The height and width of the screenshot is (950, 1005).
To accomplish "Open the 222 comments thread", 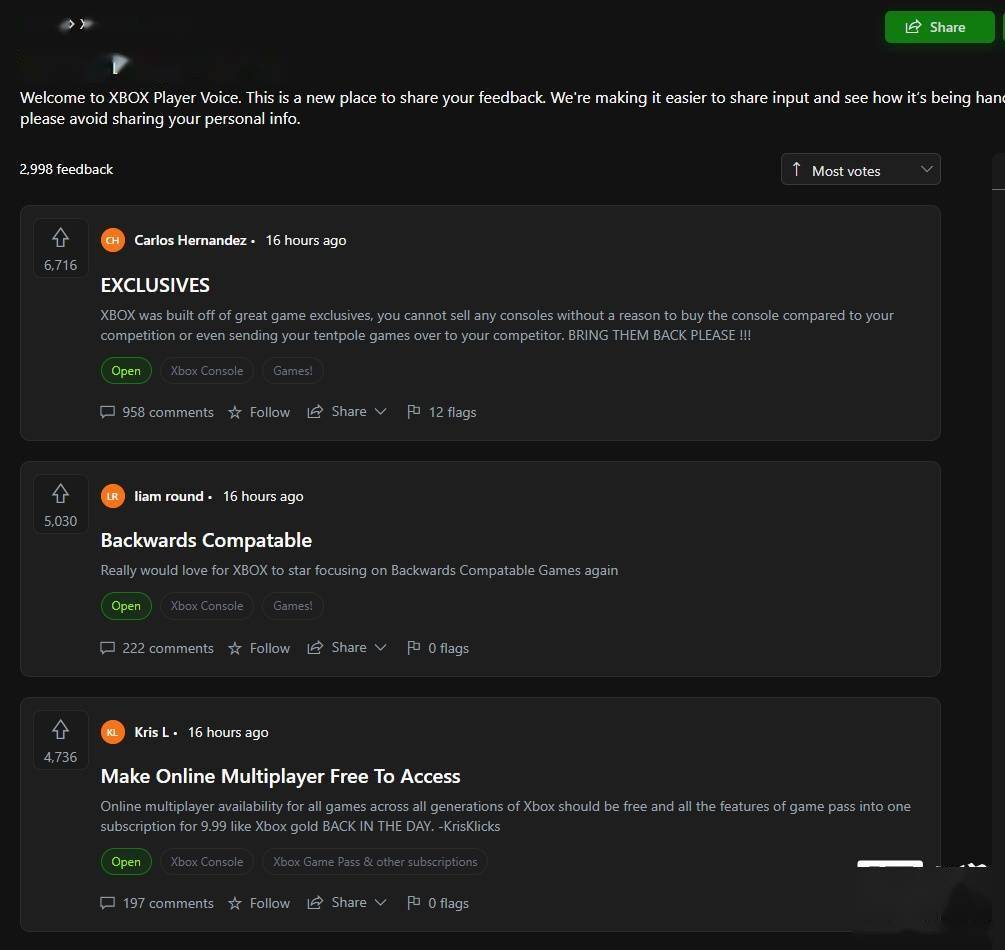I will click(157, 648).
